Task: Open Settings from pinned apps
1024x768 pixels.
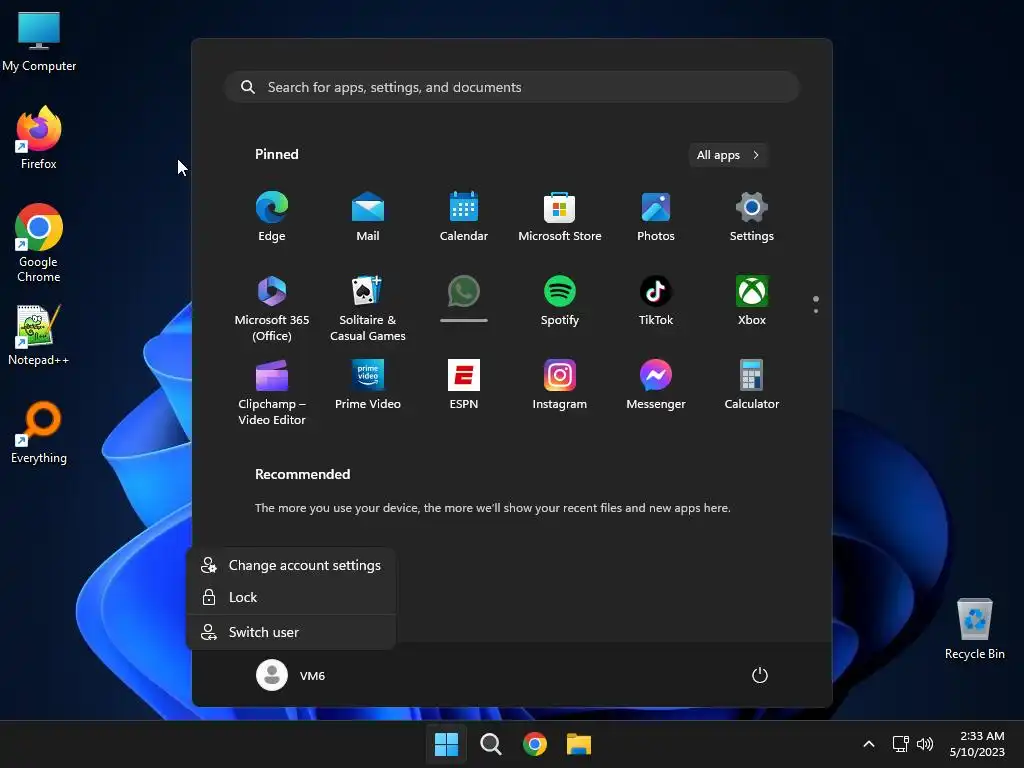Action: [x=752, y=217]
